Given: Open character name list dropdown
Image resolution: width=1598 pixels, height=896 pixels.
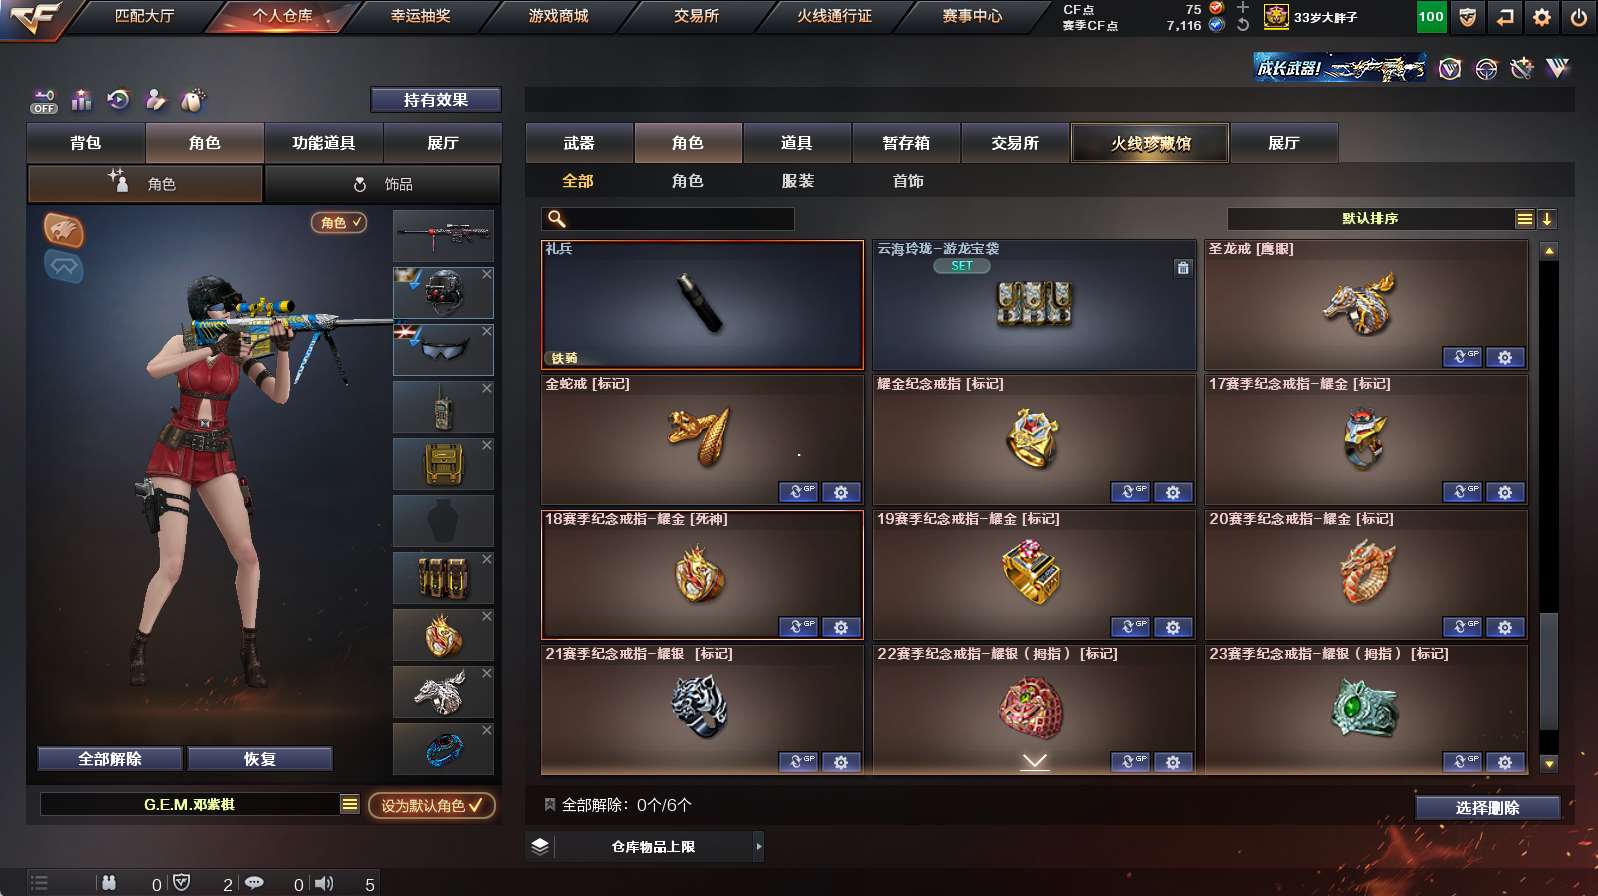Looking at the screenshot, I should pyautogui.click(x=349, y=804).
